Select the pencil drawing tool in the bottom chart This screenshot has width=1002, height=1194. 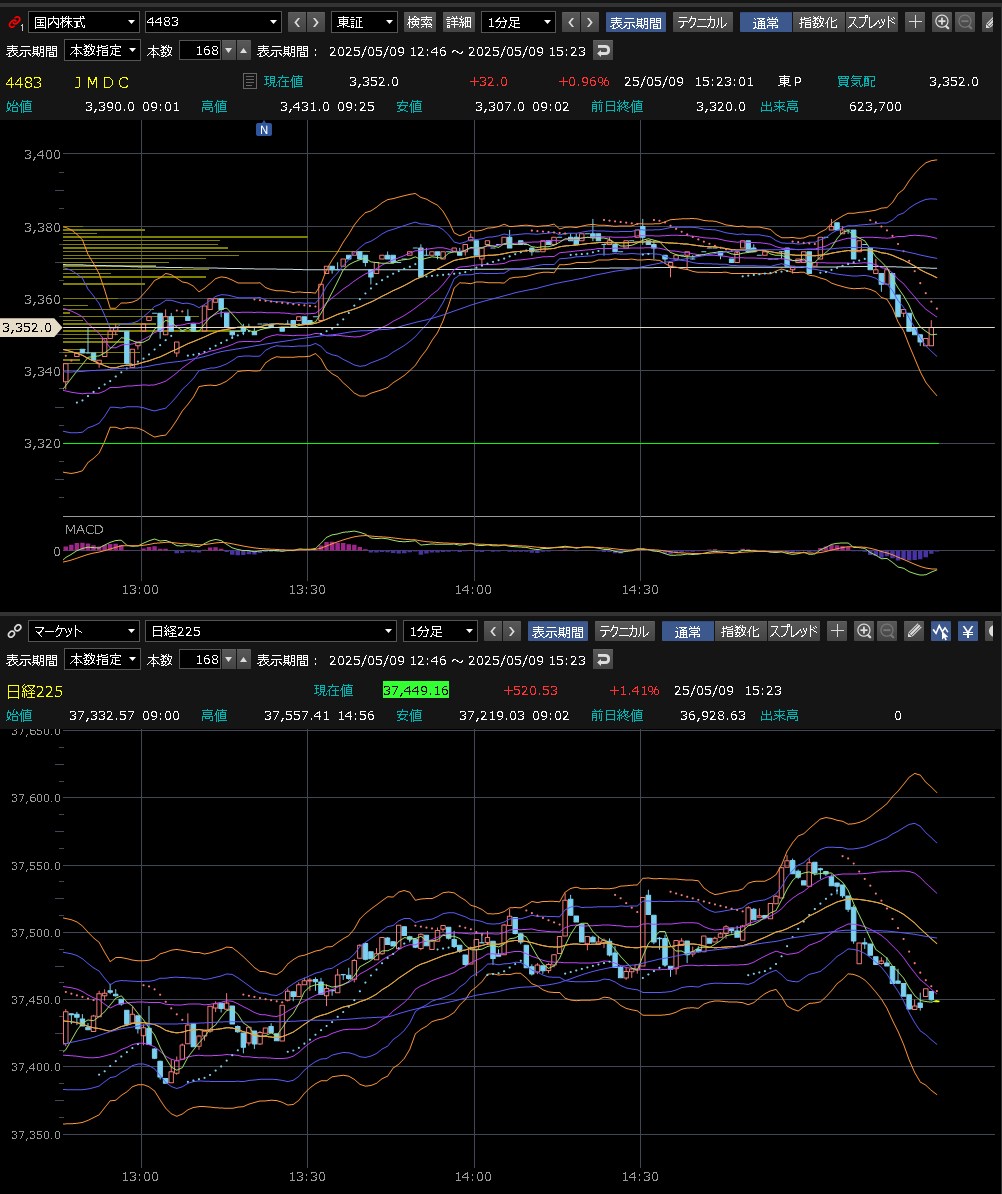click(914, 631)
